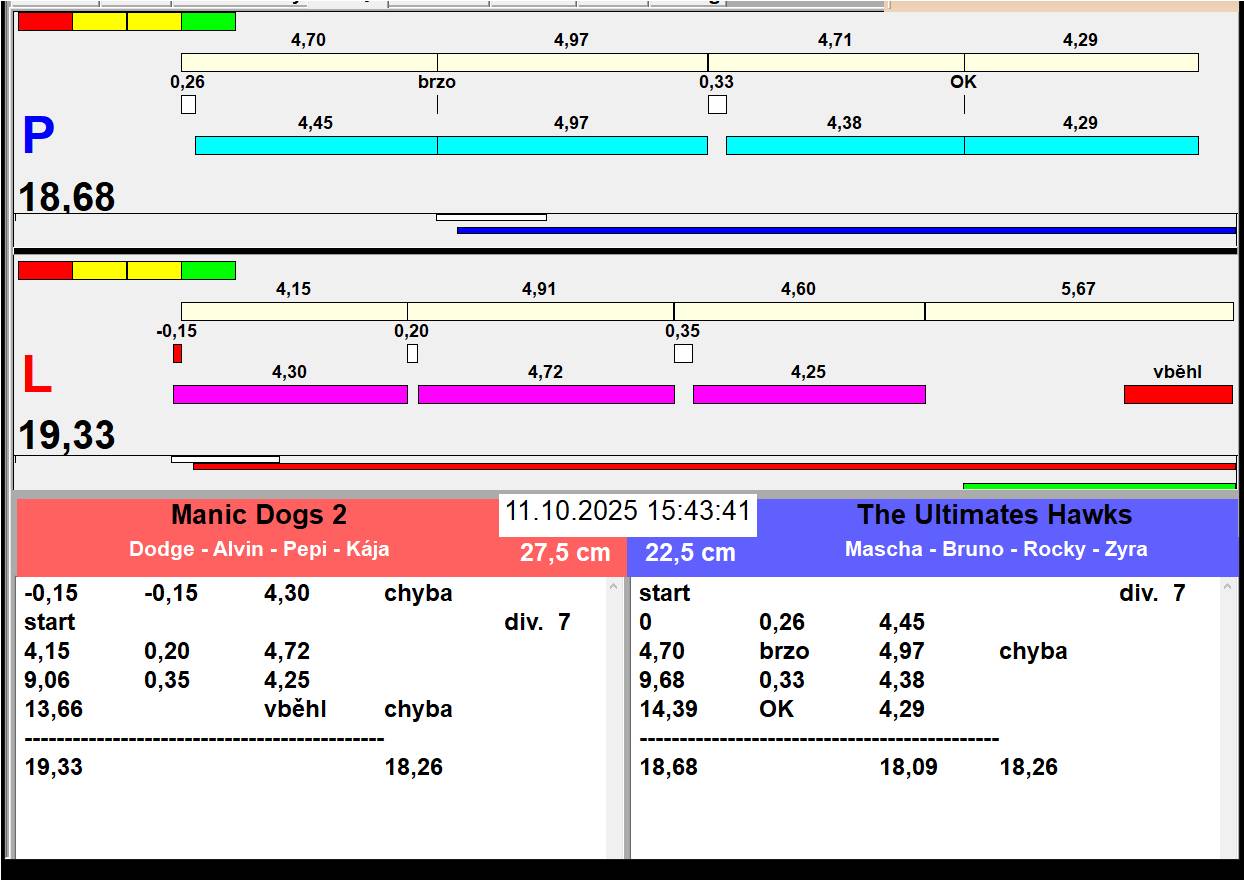Click red bar labeled vběhl in lane L
The image size is (1244, 880).
pyautogui.click(x=1178, y=394)
